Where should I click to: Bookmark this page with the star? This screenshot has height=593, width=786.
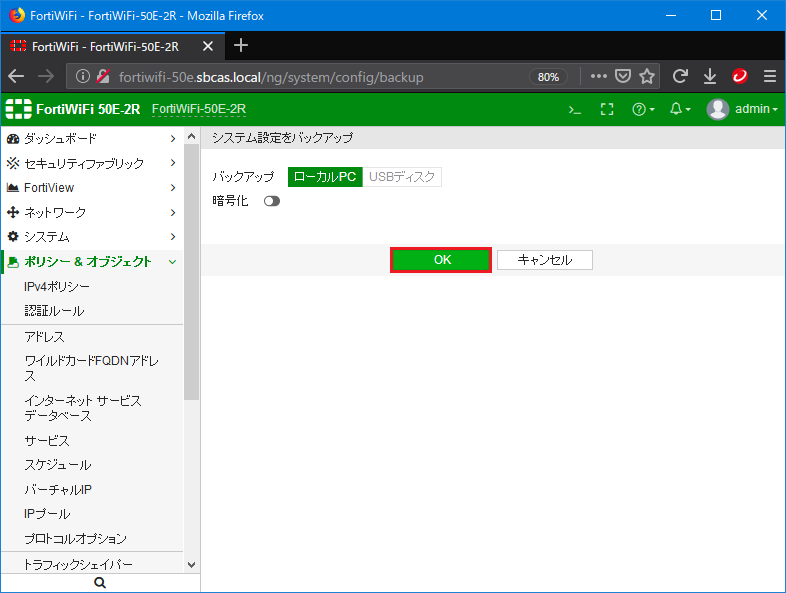(x=647, y=77)
